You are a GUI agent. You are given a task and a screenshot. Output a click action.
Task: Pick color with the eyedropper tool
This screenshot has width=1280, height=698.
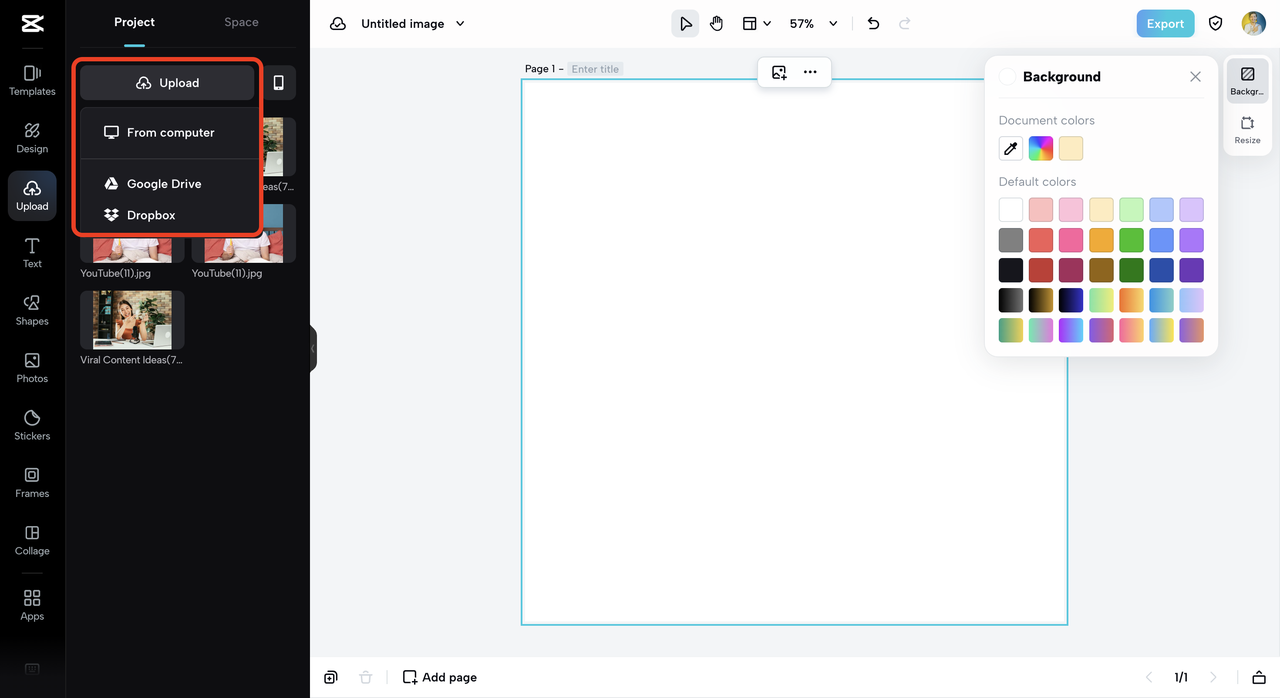[x=1011, y=149]
